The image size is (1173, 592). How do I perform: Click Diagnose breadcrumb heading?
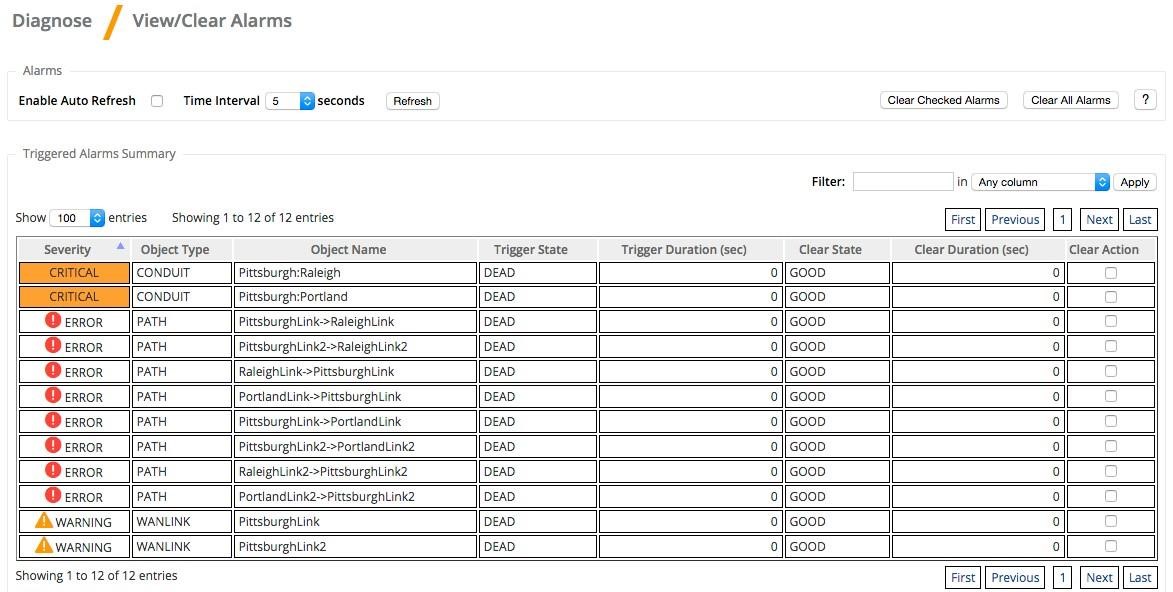click(x=52, y=21)
